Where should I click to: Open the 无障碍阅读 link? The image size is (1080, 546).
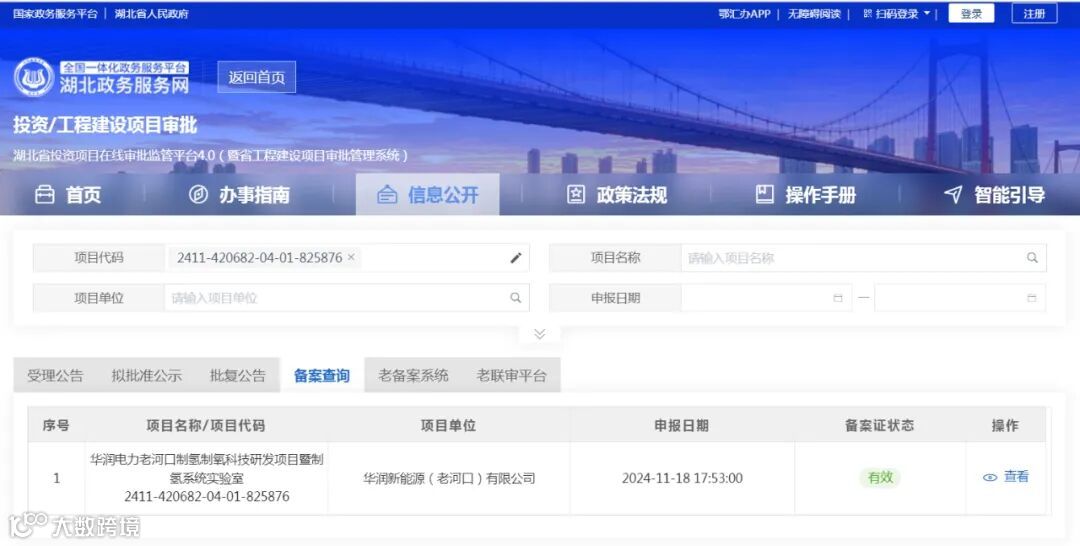(814, 13)
